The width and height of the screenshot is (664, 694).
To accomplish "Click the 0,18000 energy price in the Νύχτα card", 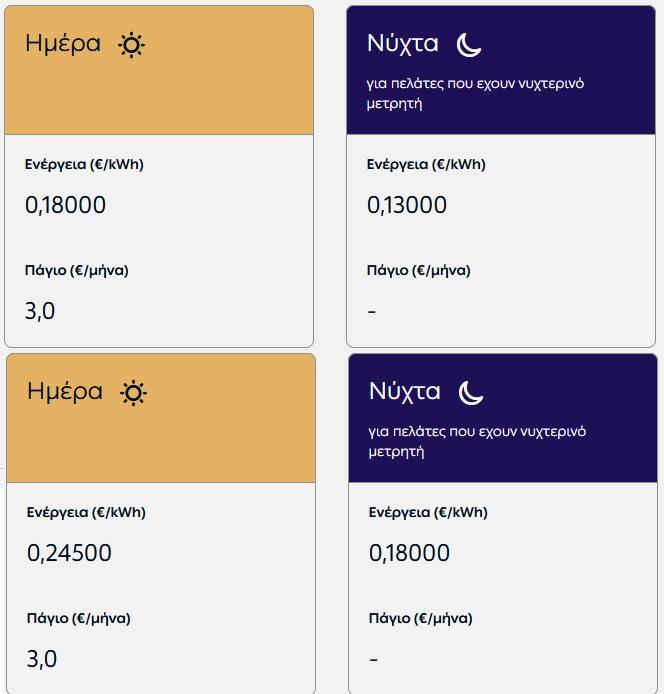I will coord(409,553).
